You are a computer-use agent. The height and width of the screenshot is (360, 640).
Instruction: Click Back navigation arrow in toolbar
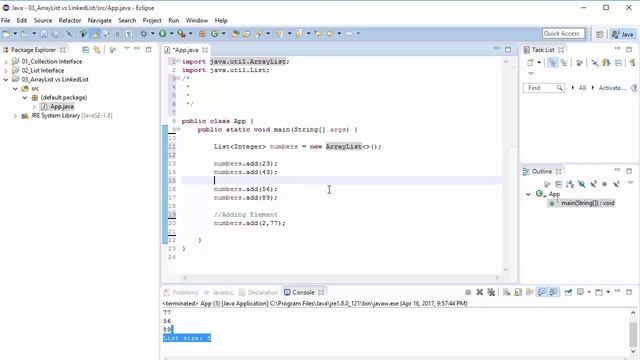(x=330, y=34)
